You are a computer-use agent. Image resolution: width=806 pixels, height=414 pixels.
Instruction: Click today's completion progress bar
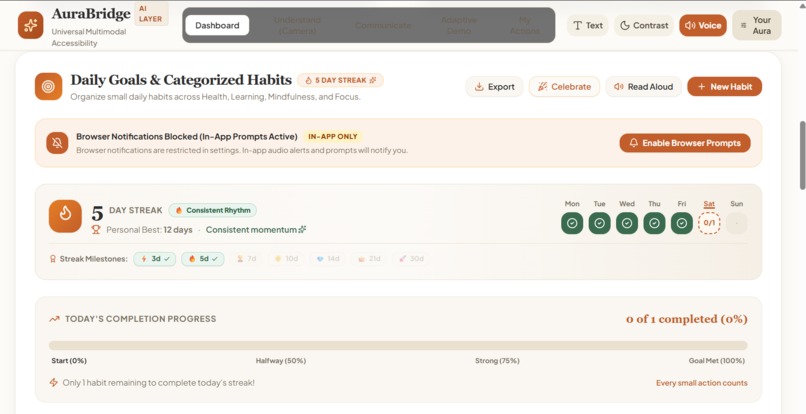tap(398, 346)
